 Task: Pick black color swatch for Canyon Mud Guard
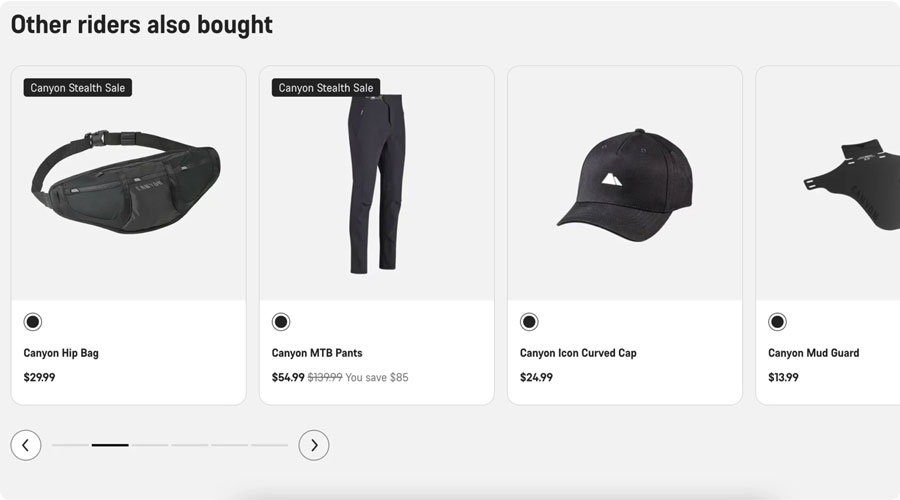click(777, 322)
